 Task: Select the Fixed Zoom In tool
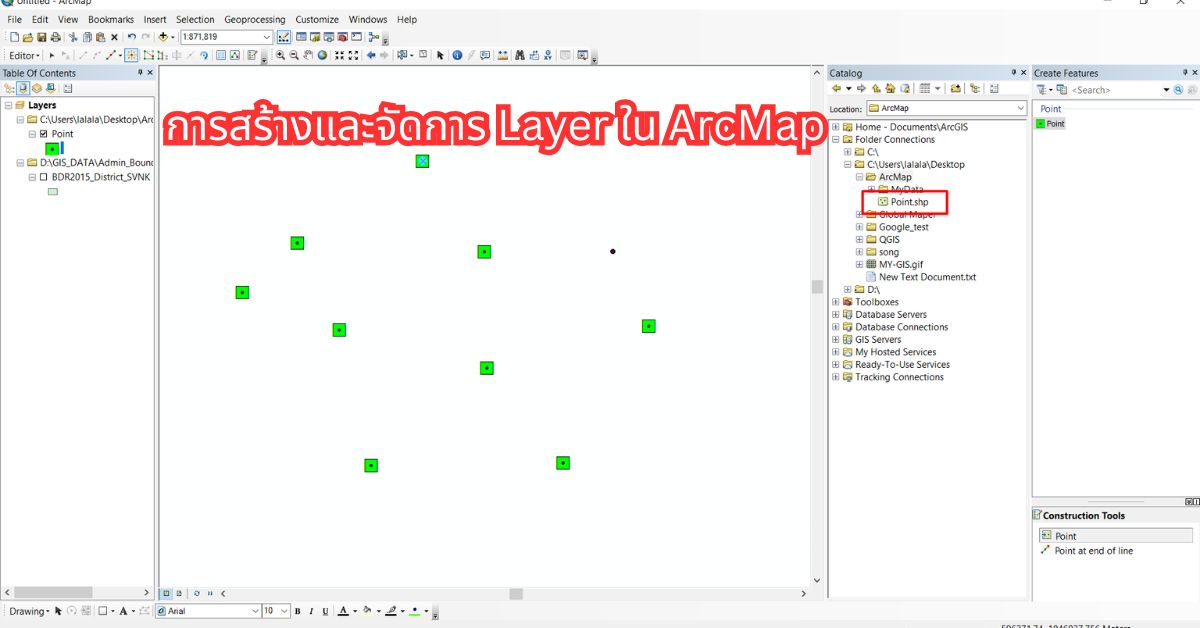tap(339, 55)
